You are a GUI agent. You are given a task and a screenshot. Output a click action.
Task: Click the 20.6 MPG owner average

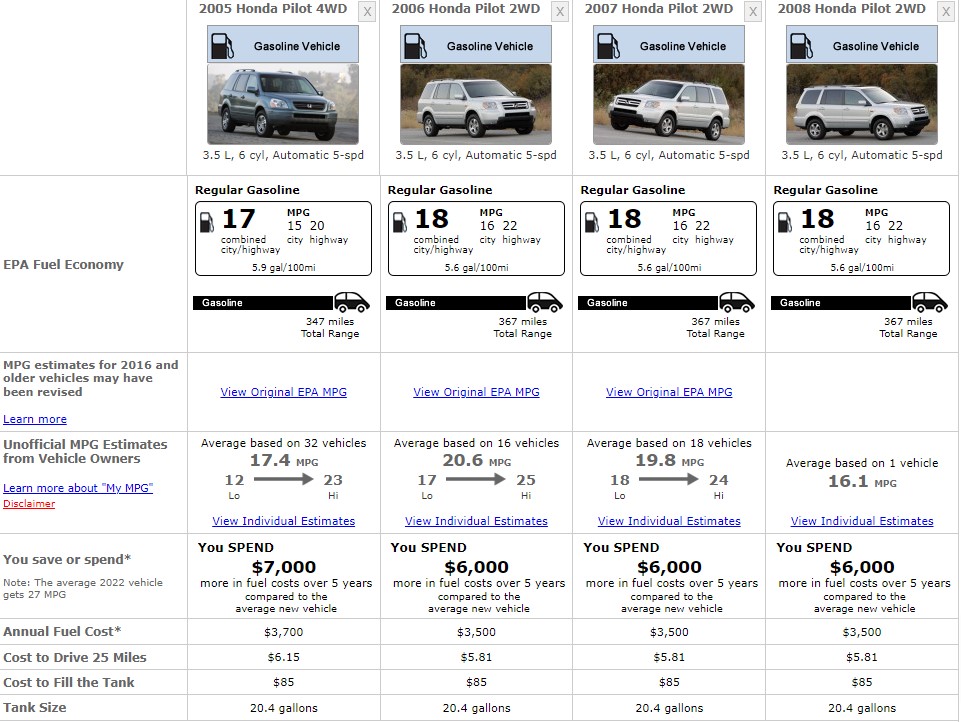click(476, 460)
